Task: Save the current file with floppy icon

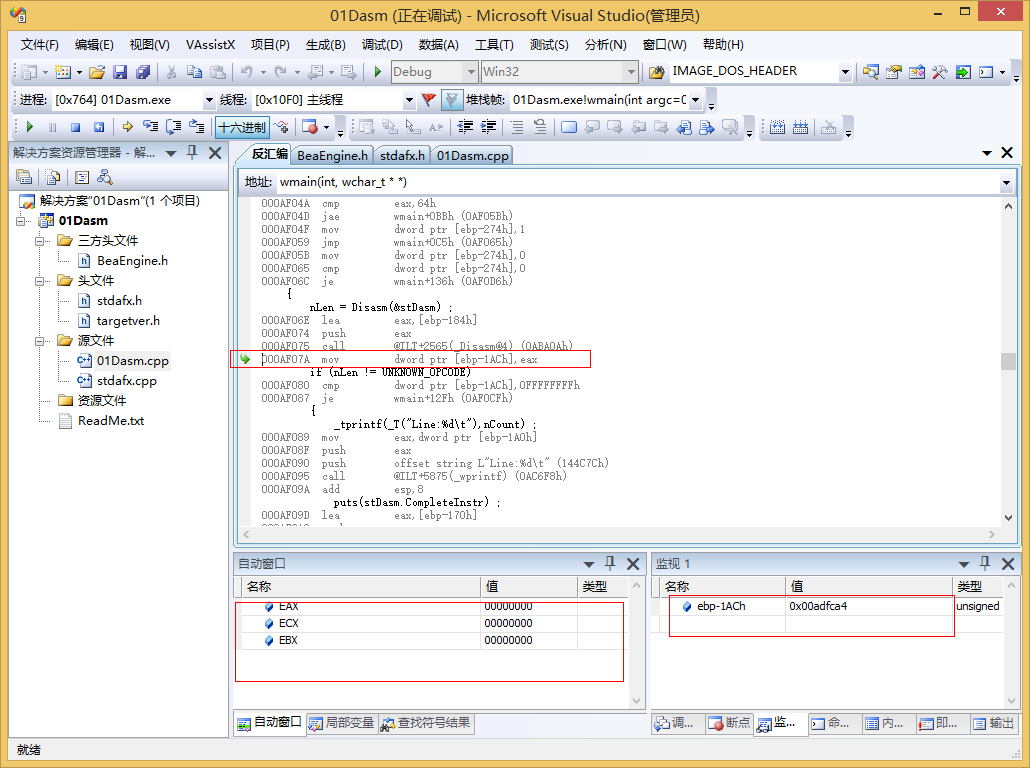Action: (x=120, y=72)
